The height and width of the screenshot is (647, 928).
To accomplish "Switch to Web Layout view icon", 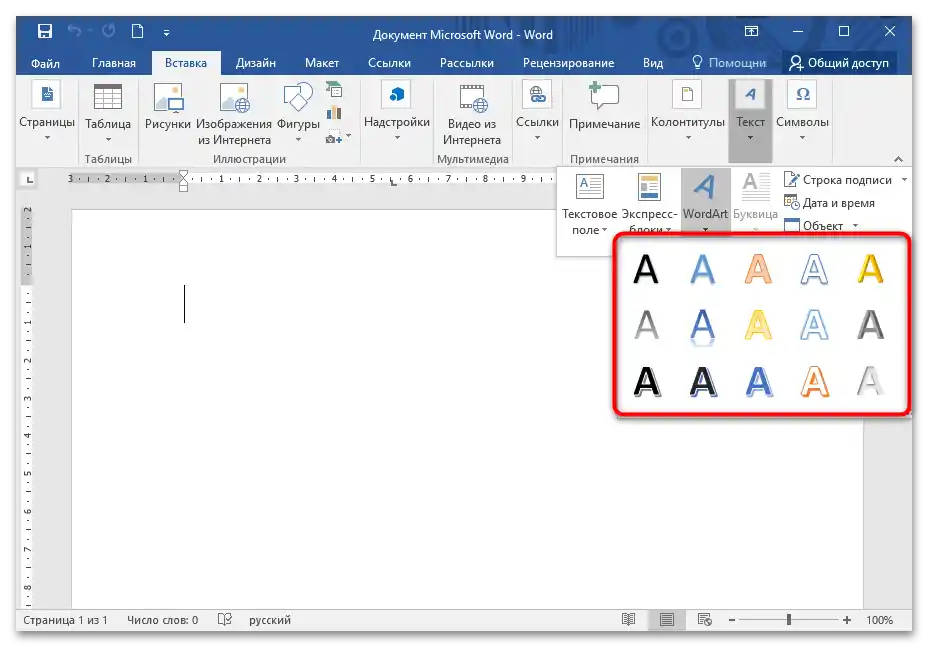I will point(704,620).
